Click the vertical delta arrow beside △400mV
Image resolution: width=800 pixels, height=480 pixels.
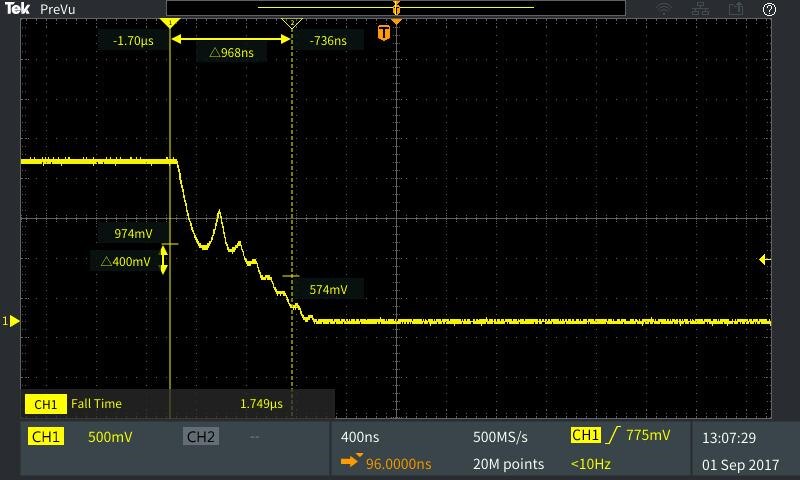[x=164, y=260]
